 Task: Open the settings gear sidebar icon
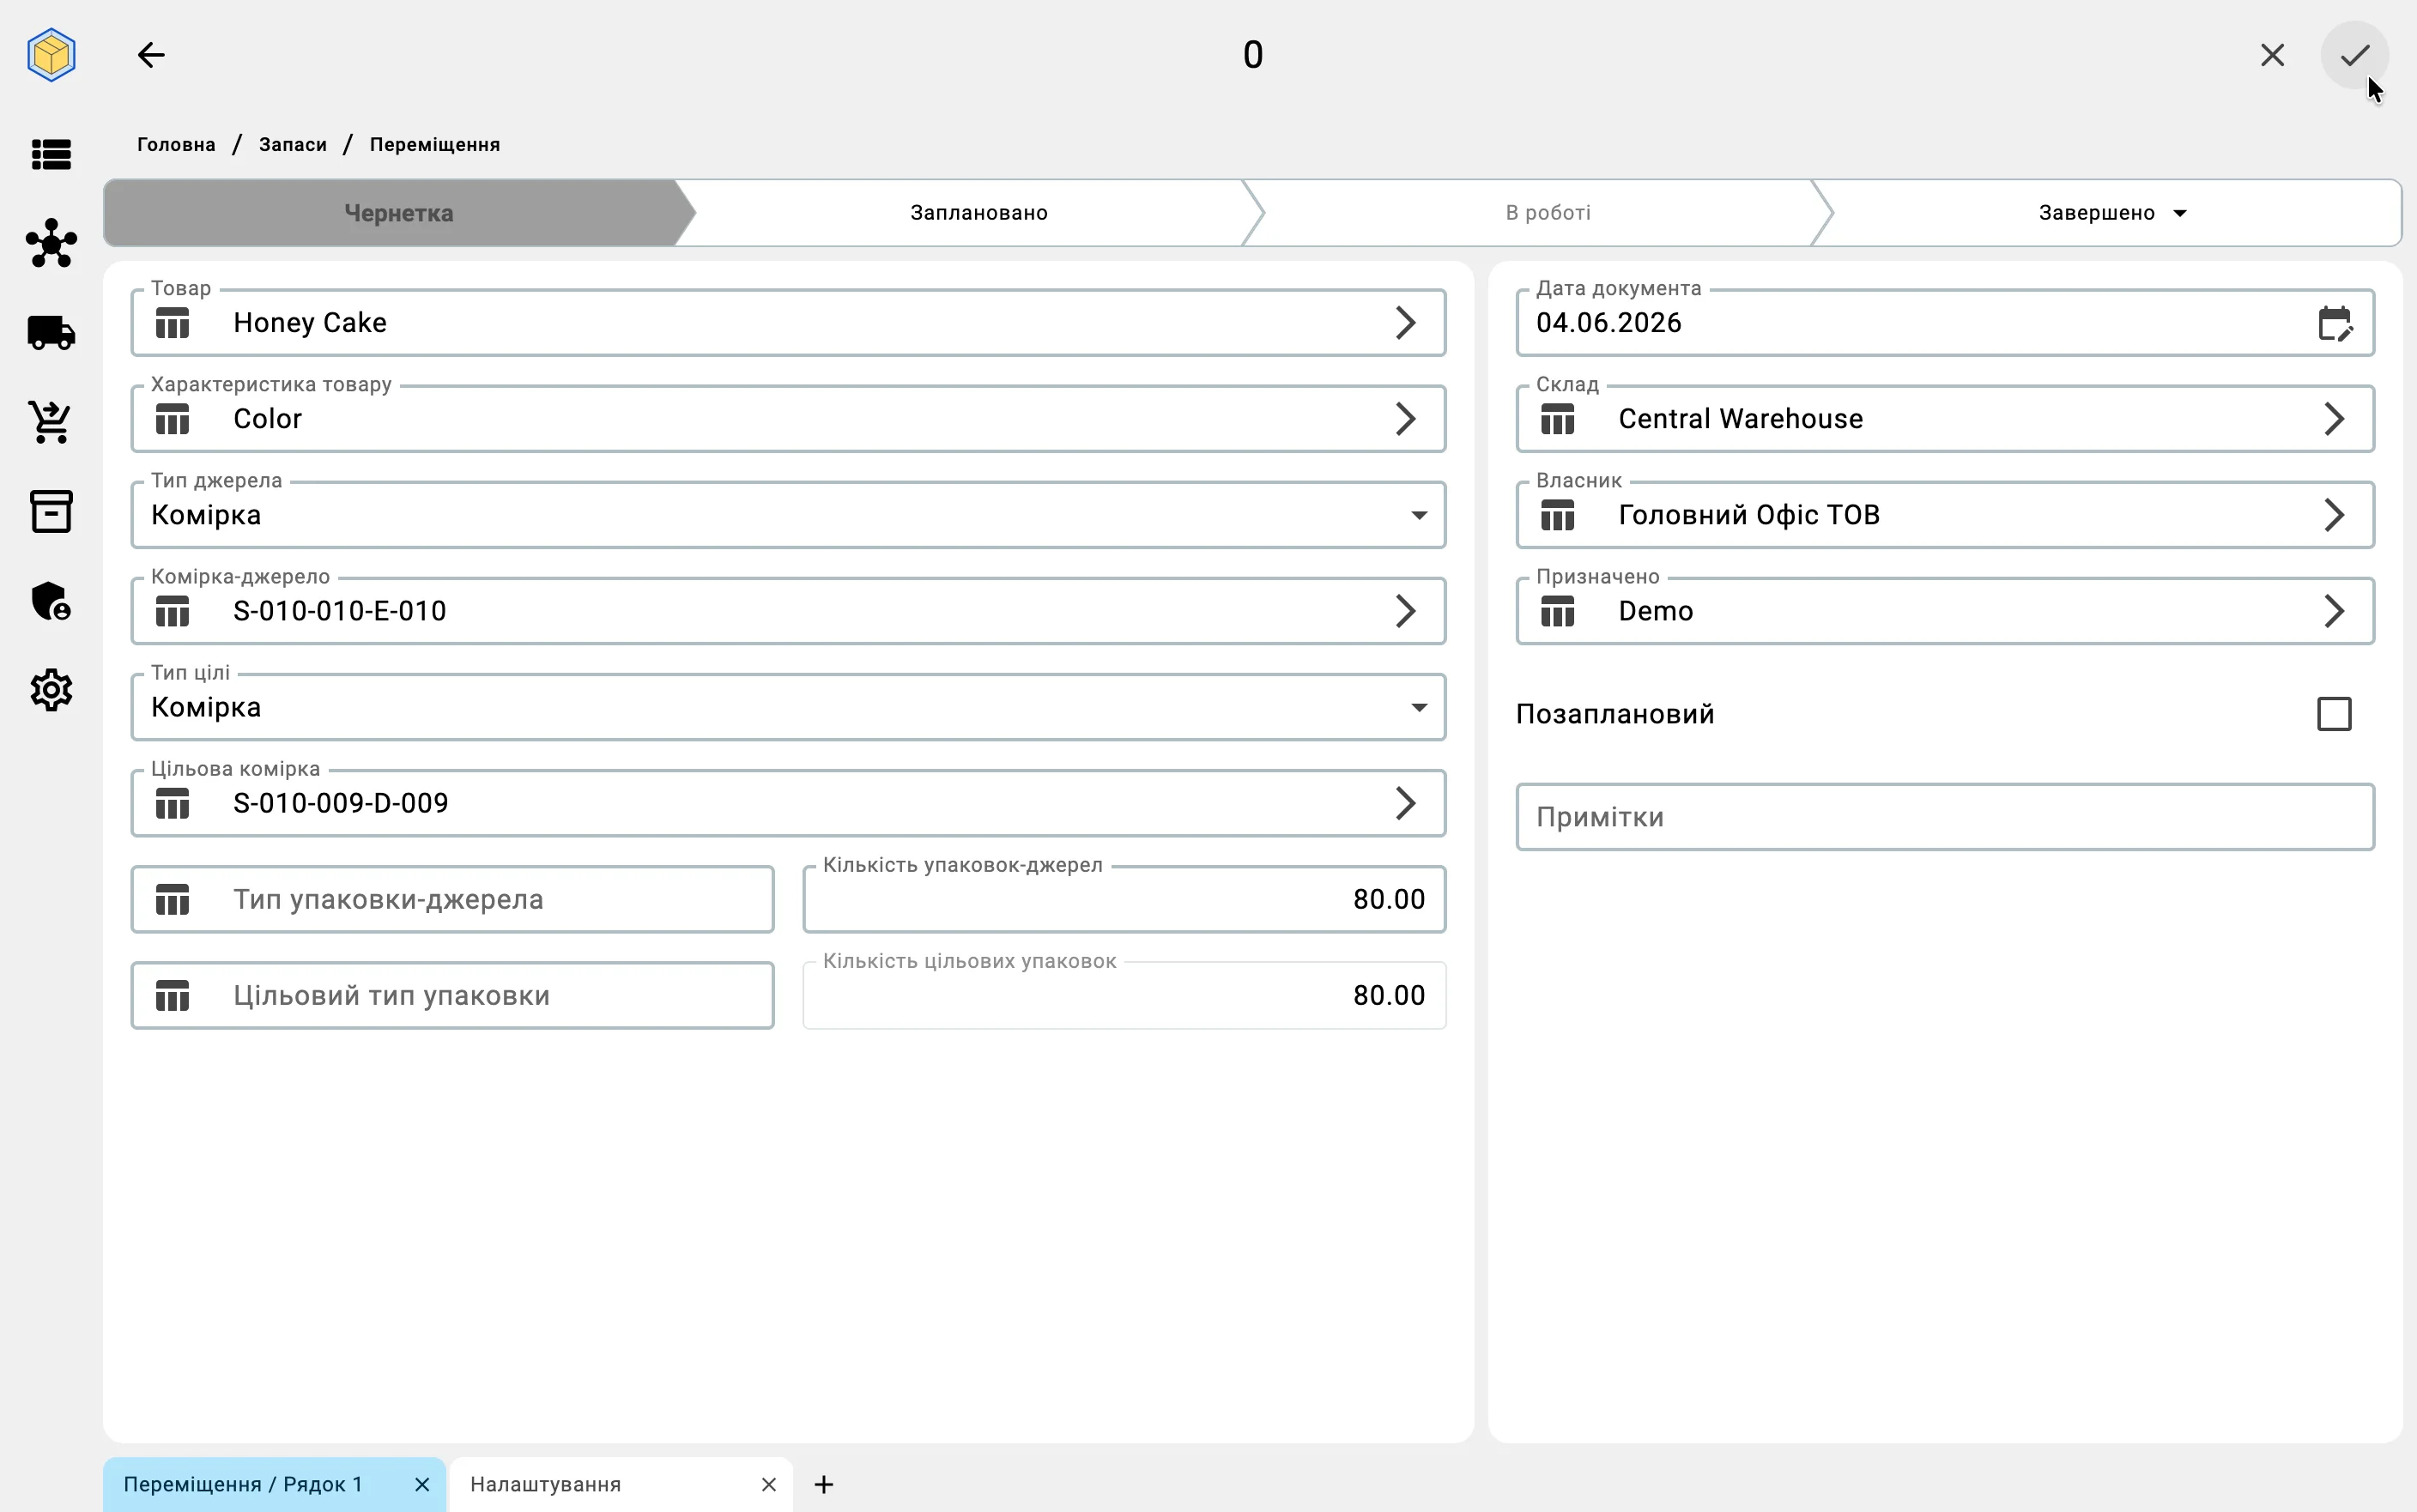point(51,690)
